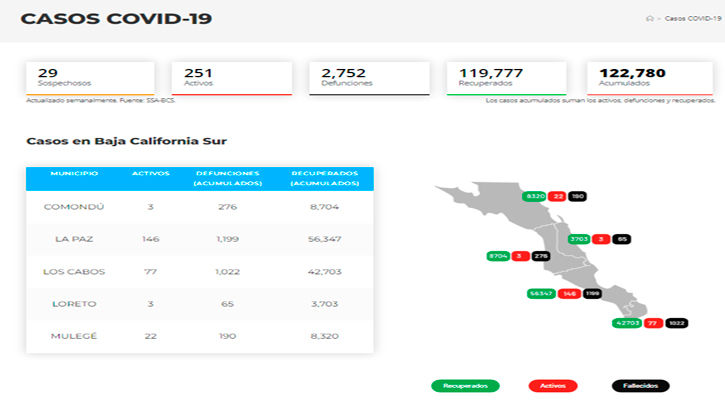Select the 251 Activos stat card
This screenshot has width=725, height=400.
(232, 79)
